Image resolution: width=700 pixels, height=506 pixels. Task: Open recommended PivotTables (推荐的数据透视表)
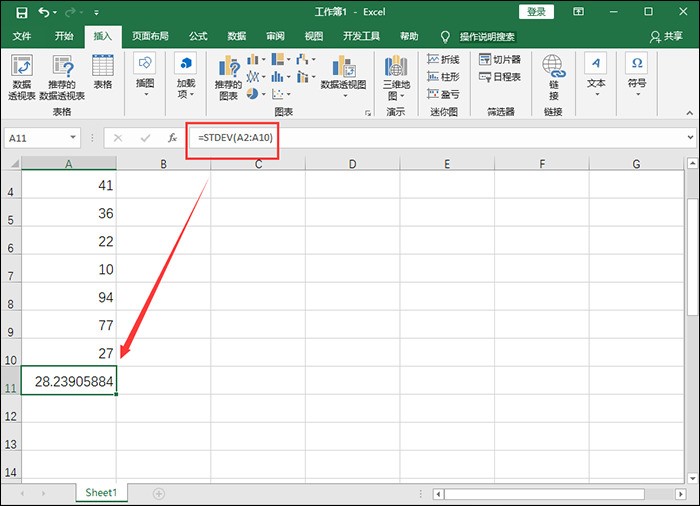point(62,77)
